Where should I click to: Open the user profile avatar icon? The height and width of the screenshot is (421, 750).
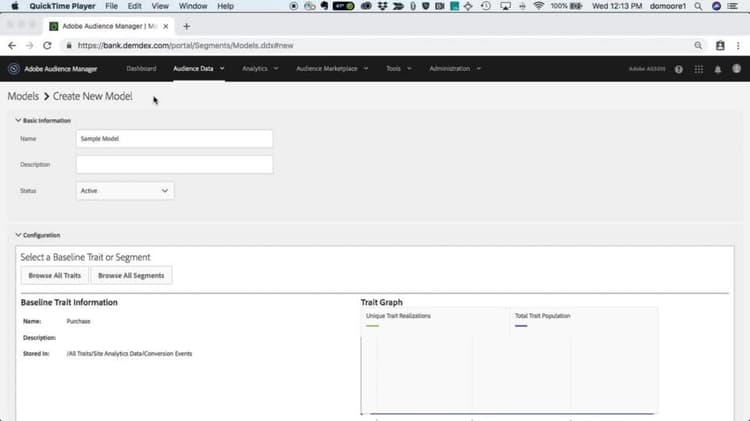point(737,69)
